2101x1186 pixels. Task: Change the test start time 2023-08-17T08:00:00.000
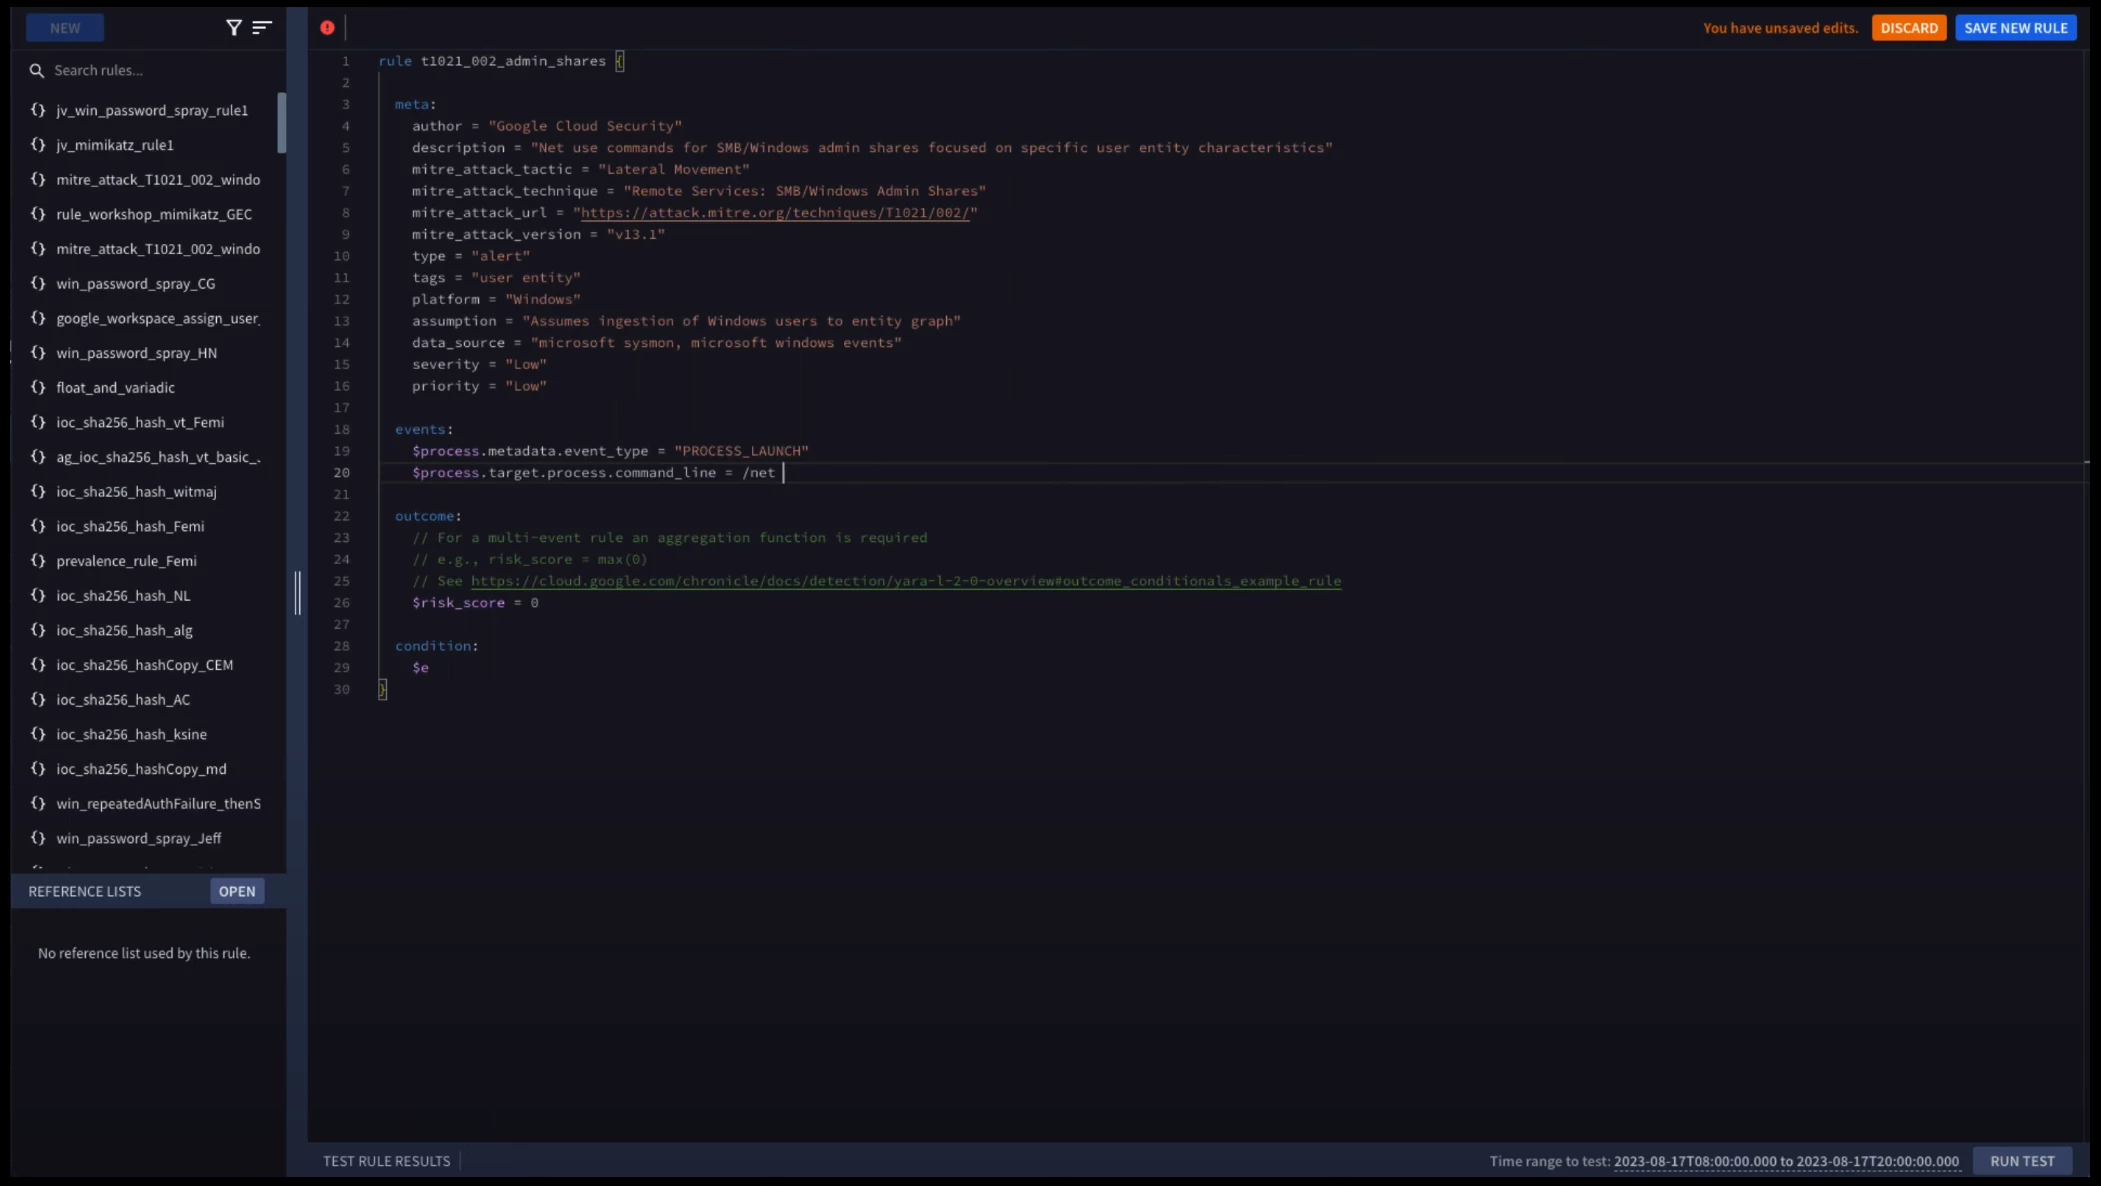[x=1695, y=1161]
